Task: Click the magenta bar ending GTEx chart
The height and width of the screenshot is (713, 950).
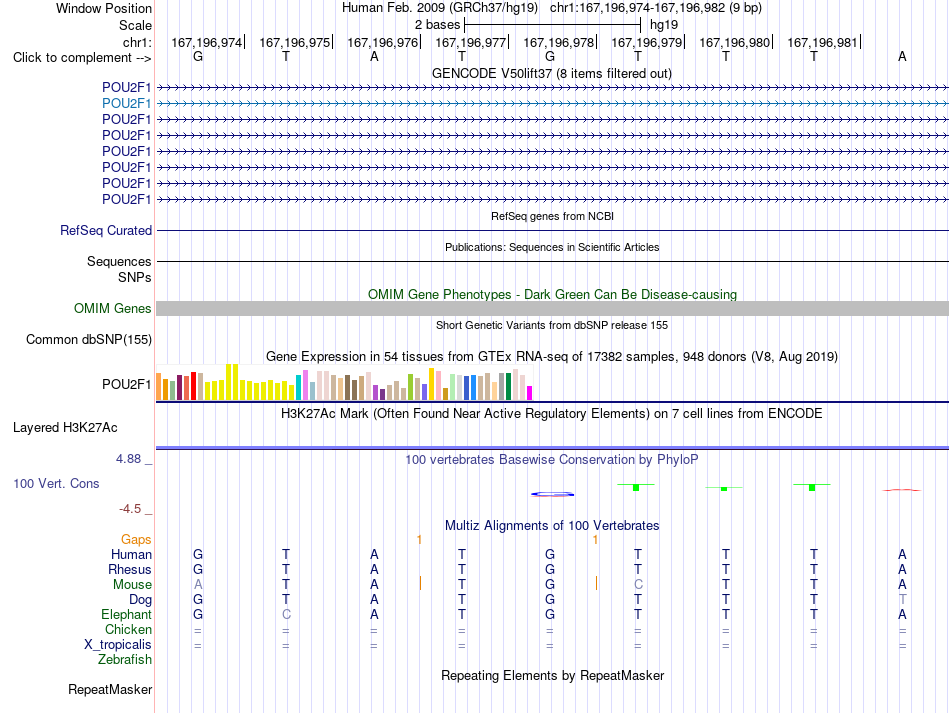Action: [530, 393]
